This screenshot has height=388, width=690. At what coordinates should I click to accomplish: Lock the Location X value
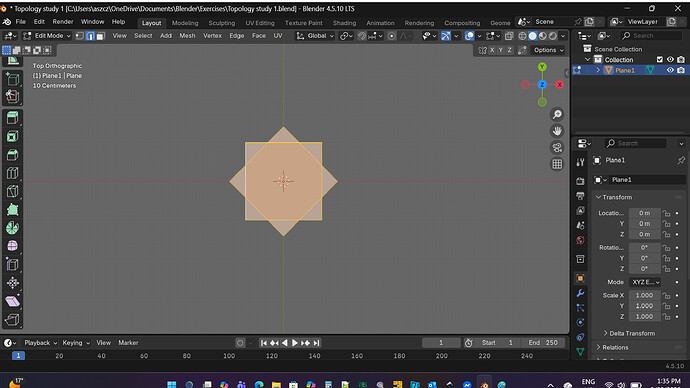tap(667, 213)
